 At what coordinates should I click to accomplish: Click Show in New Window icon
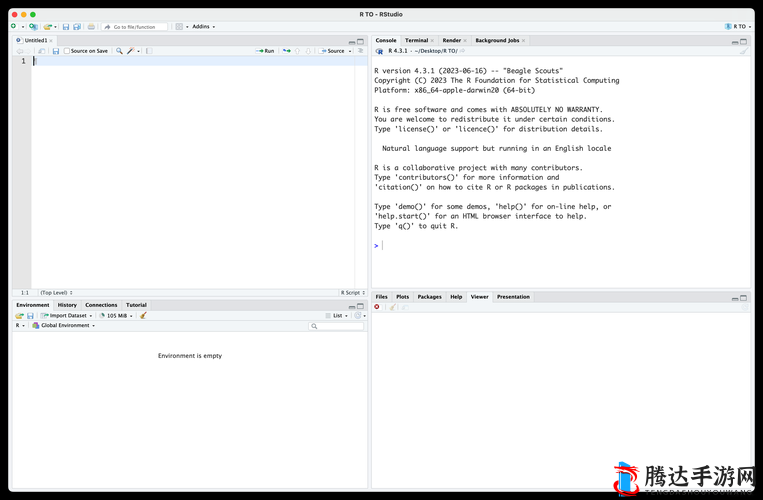[x=42, y=51]
